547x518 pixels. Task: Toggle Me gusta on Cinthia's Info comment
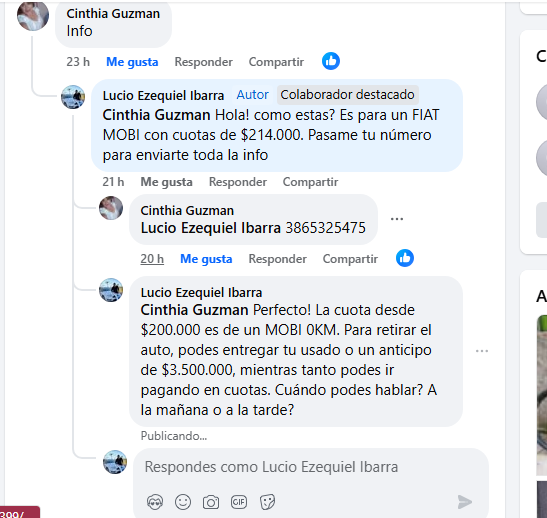pos(132,62)
